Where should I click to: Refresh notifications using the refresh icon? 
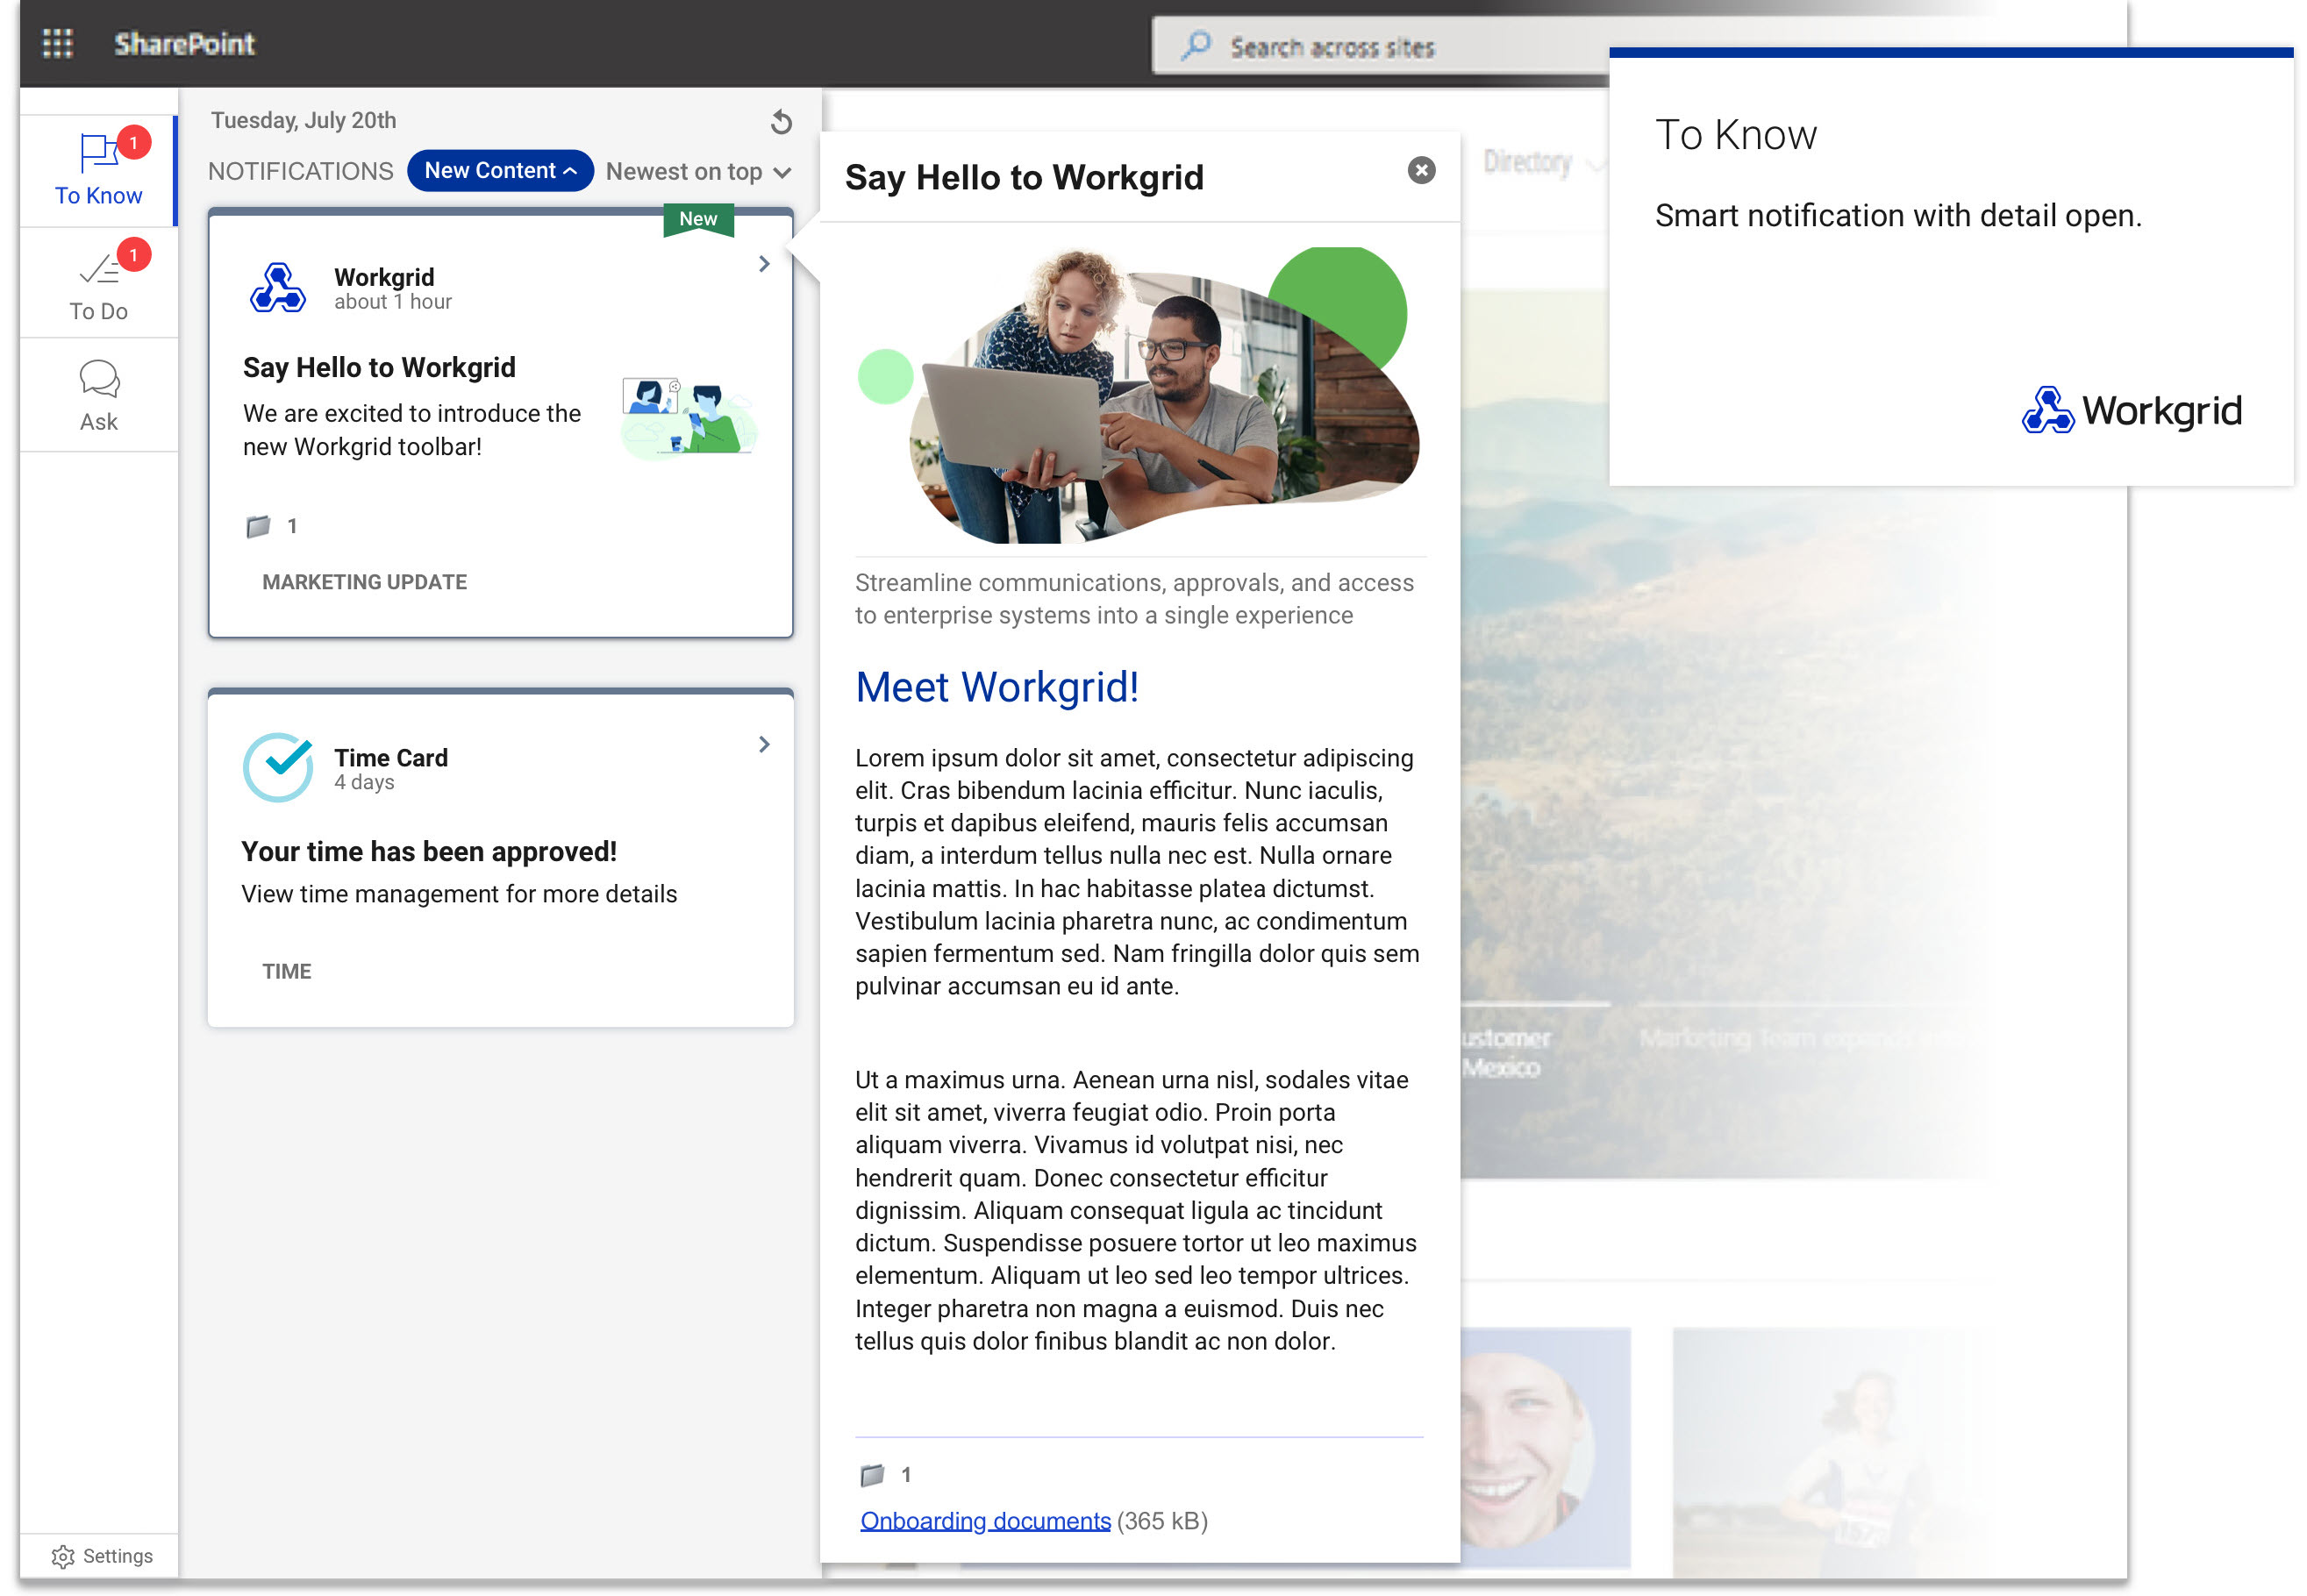pyautogui.click(x=779, y=121)
